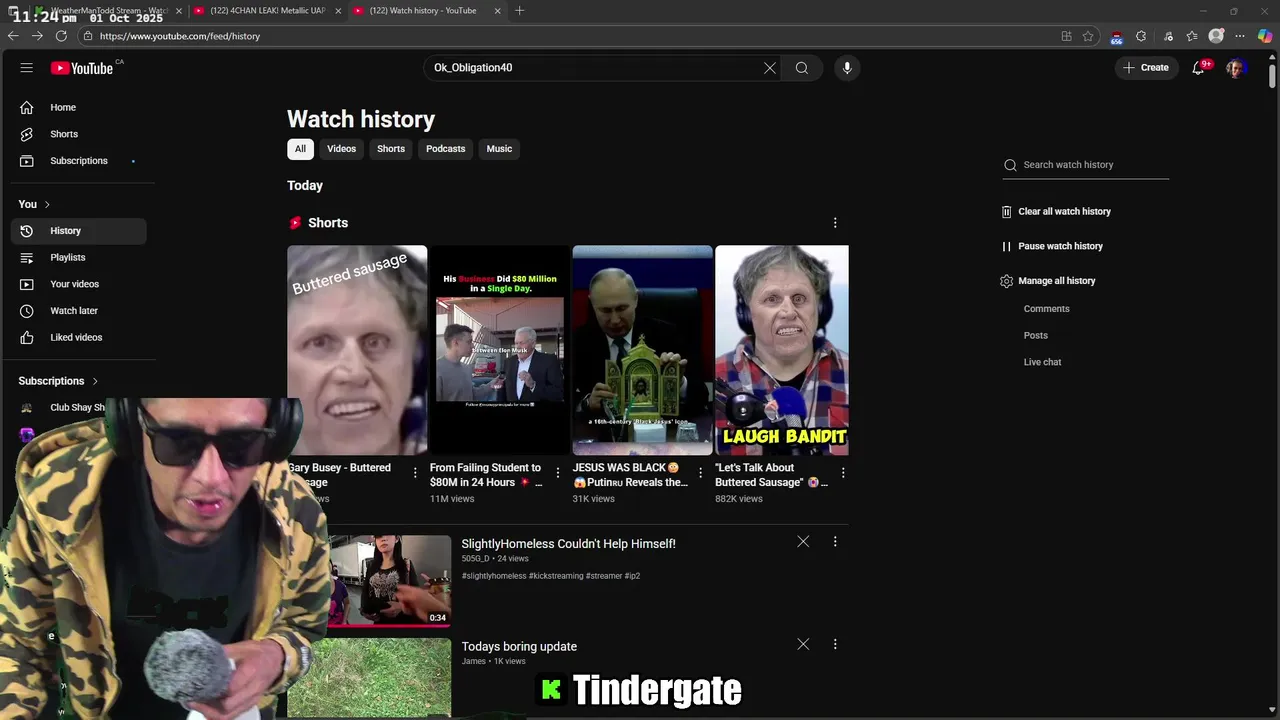Open options for From Failing Student short
1280x720 pixels.
pyautogui.click(x=558, y=472)
